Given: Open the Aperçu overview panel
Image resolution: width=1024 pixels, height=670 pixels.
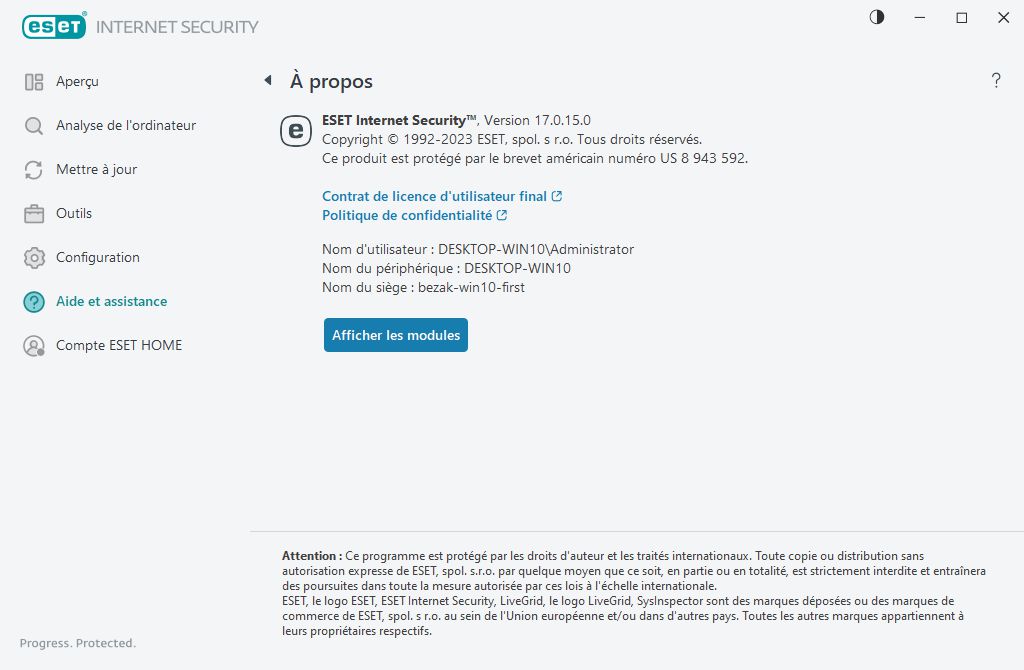Looking at the screenshot, I should point(35,81).
